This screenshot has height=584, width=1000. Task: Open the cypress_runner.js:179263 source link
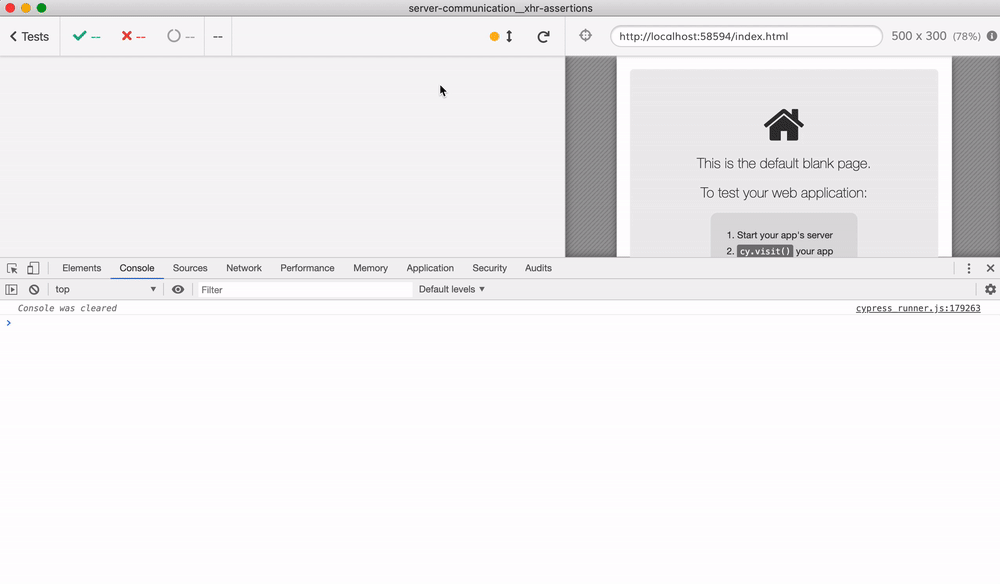pyautogui.click(x=917, y=308)
